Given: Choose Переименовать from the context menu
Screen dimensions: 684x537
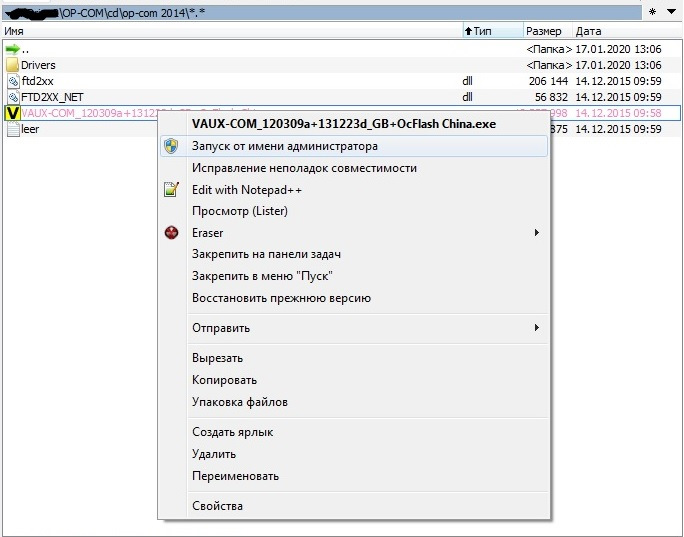Looking at the screenshot, I should pyautogui.click(x=354, y=475).
